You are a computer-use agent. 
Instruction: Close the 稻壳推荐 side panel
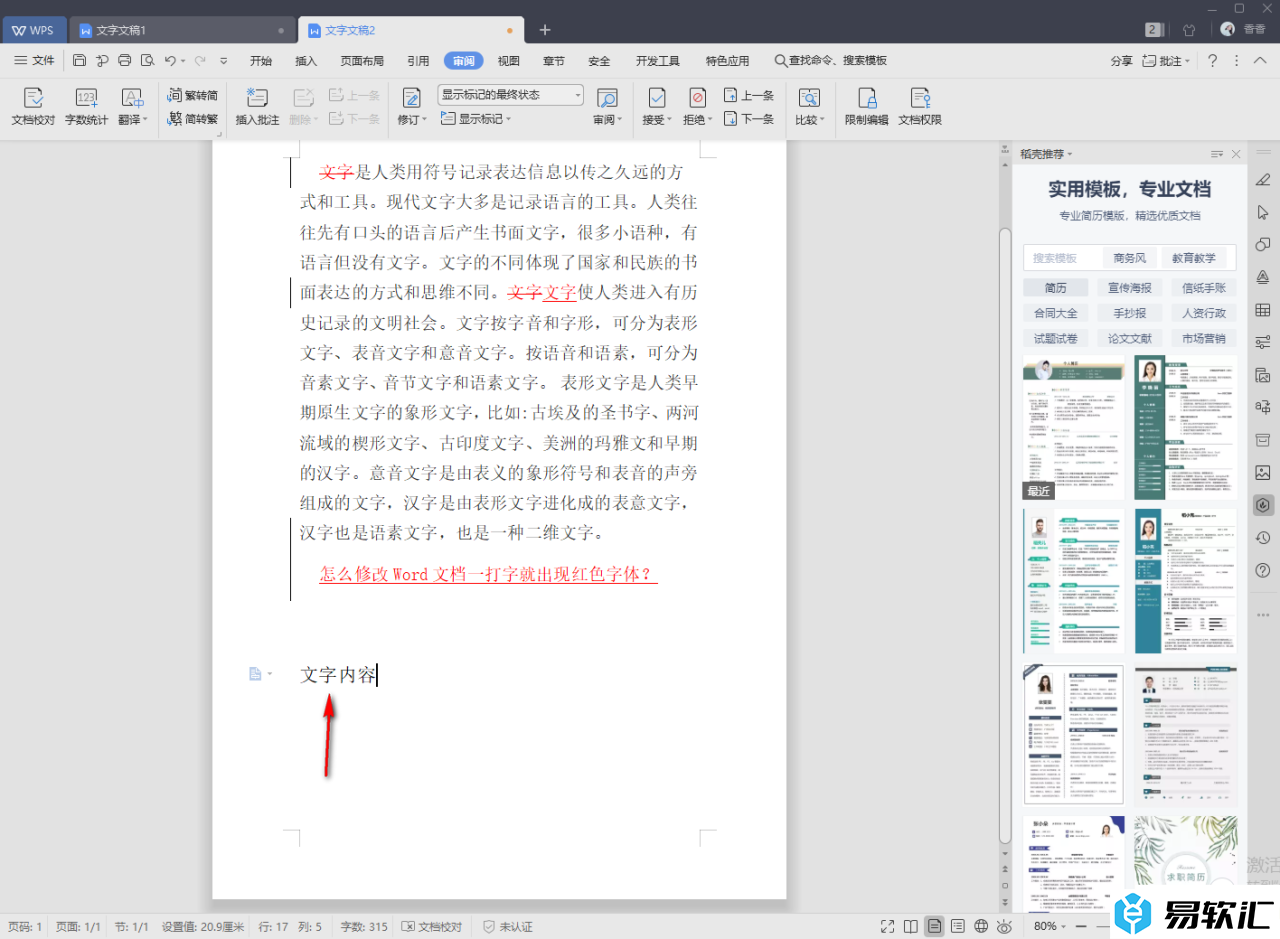[x=1236, y=154]
